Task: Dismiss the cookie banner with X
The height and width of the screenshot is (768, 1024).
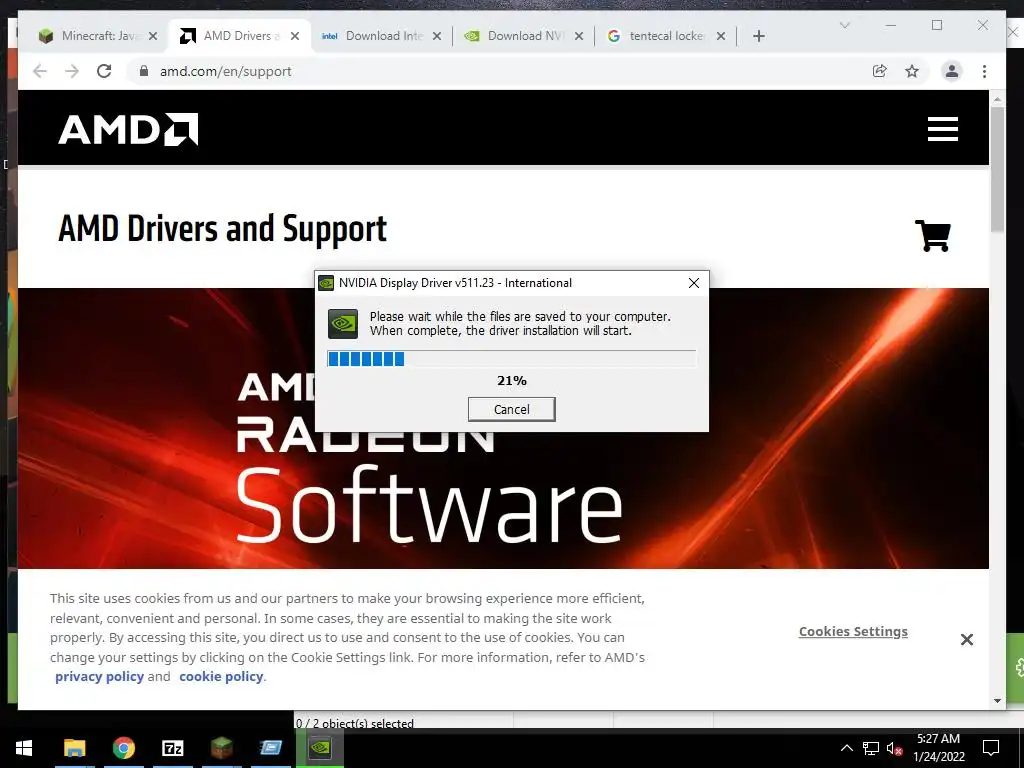Action: pos(967,639)
